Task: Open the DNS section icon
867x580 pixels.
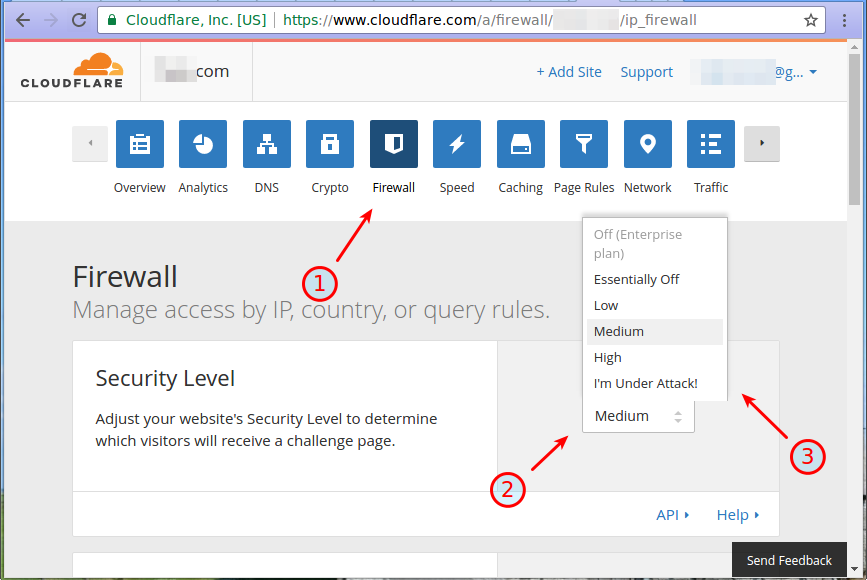Action: [x=267, y=144]
